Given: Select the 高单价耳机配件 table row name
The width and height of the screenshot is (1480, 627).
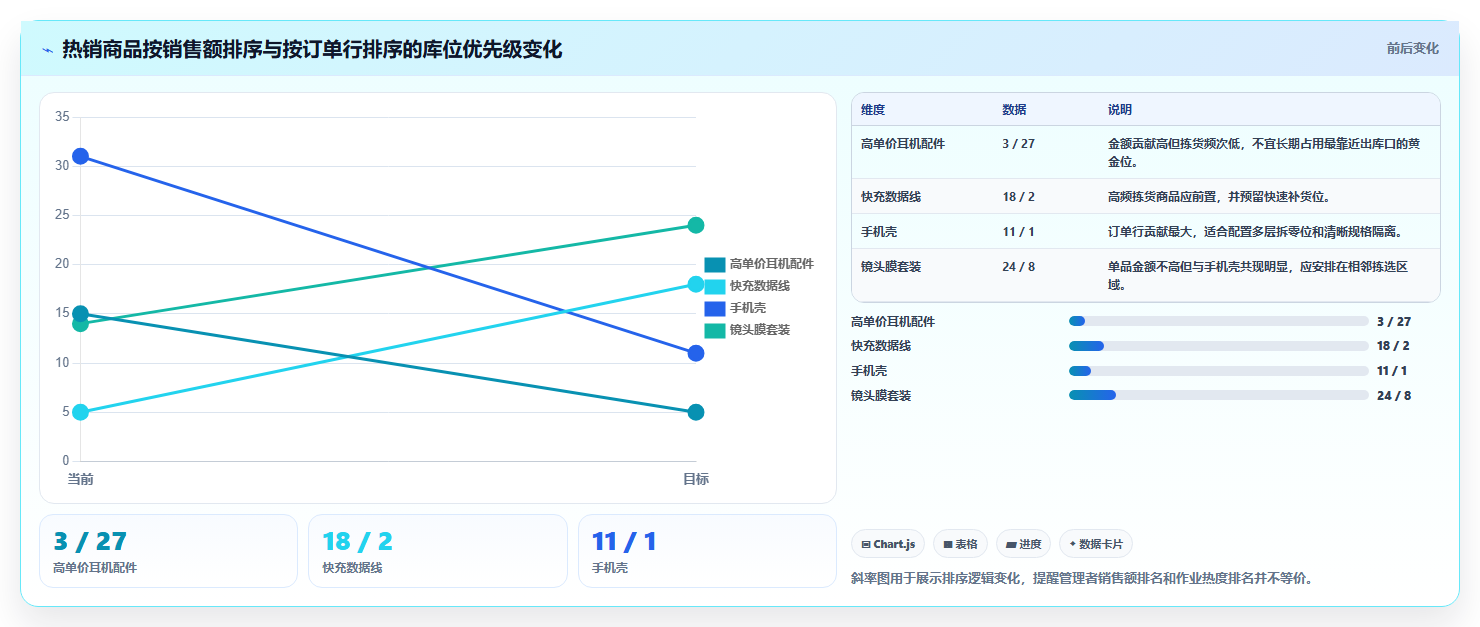Looking at the screenshot, I should (x=903, y=144).
